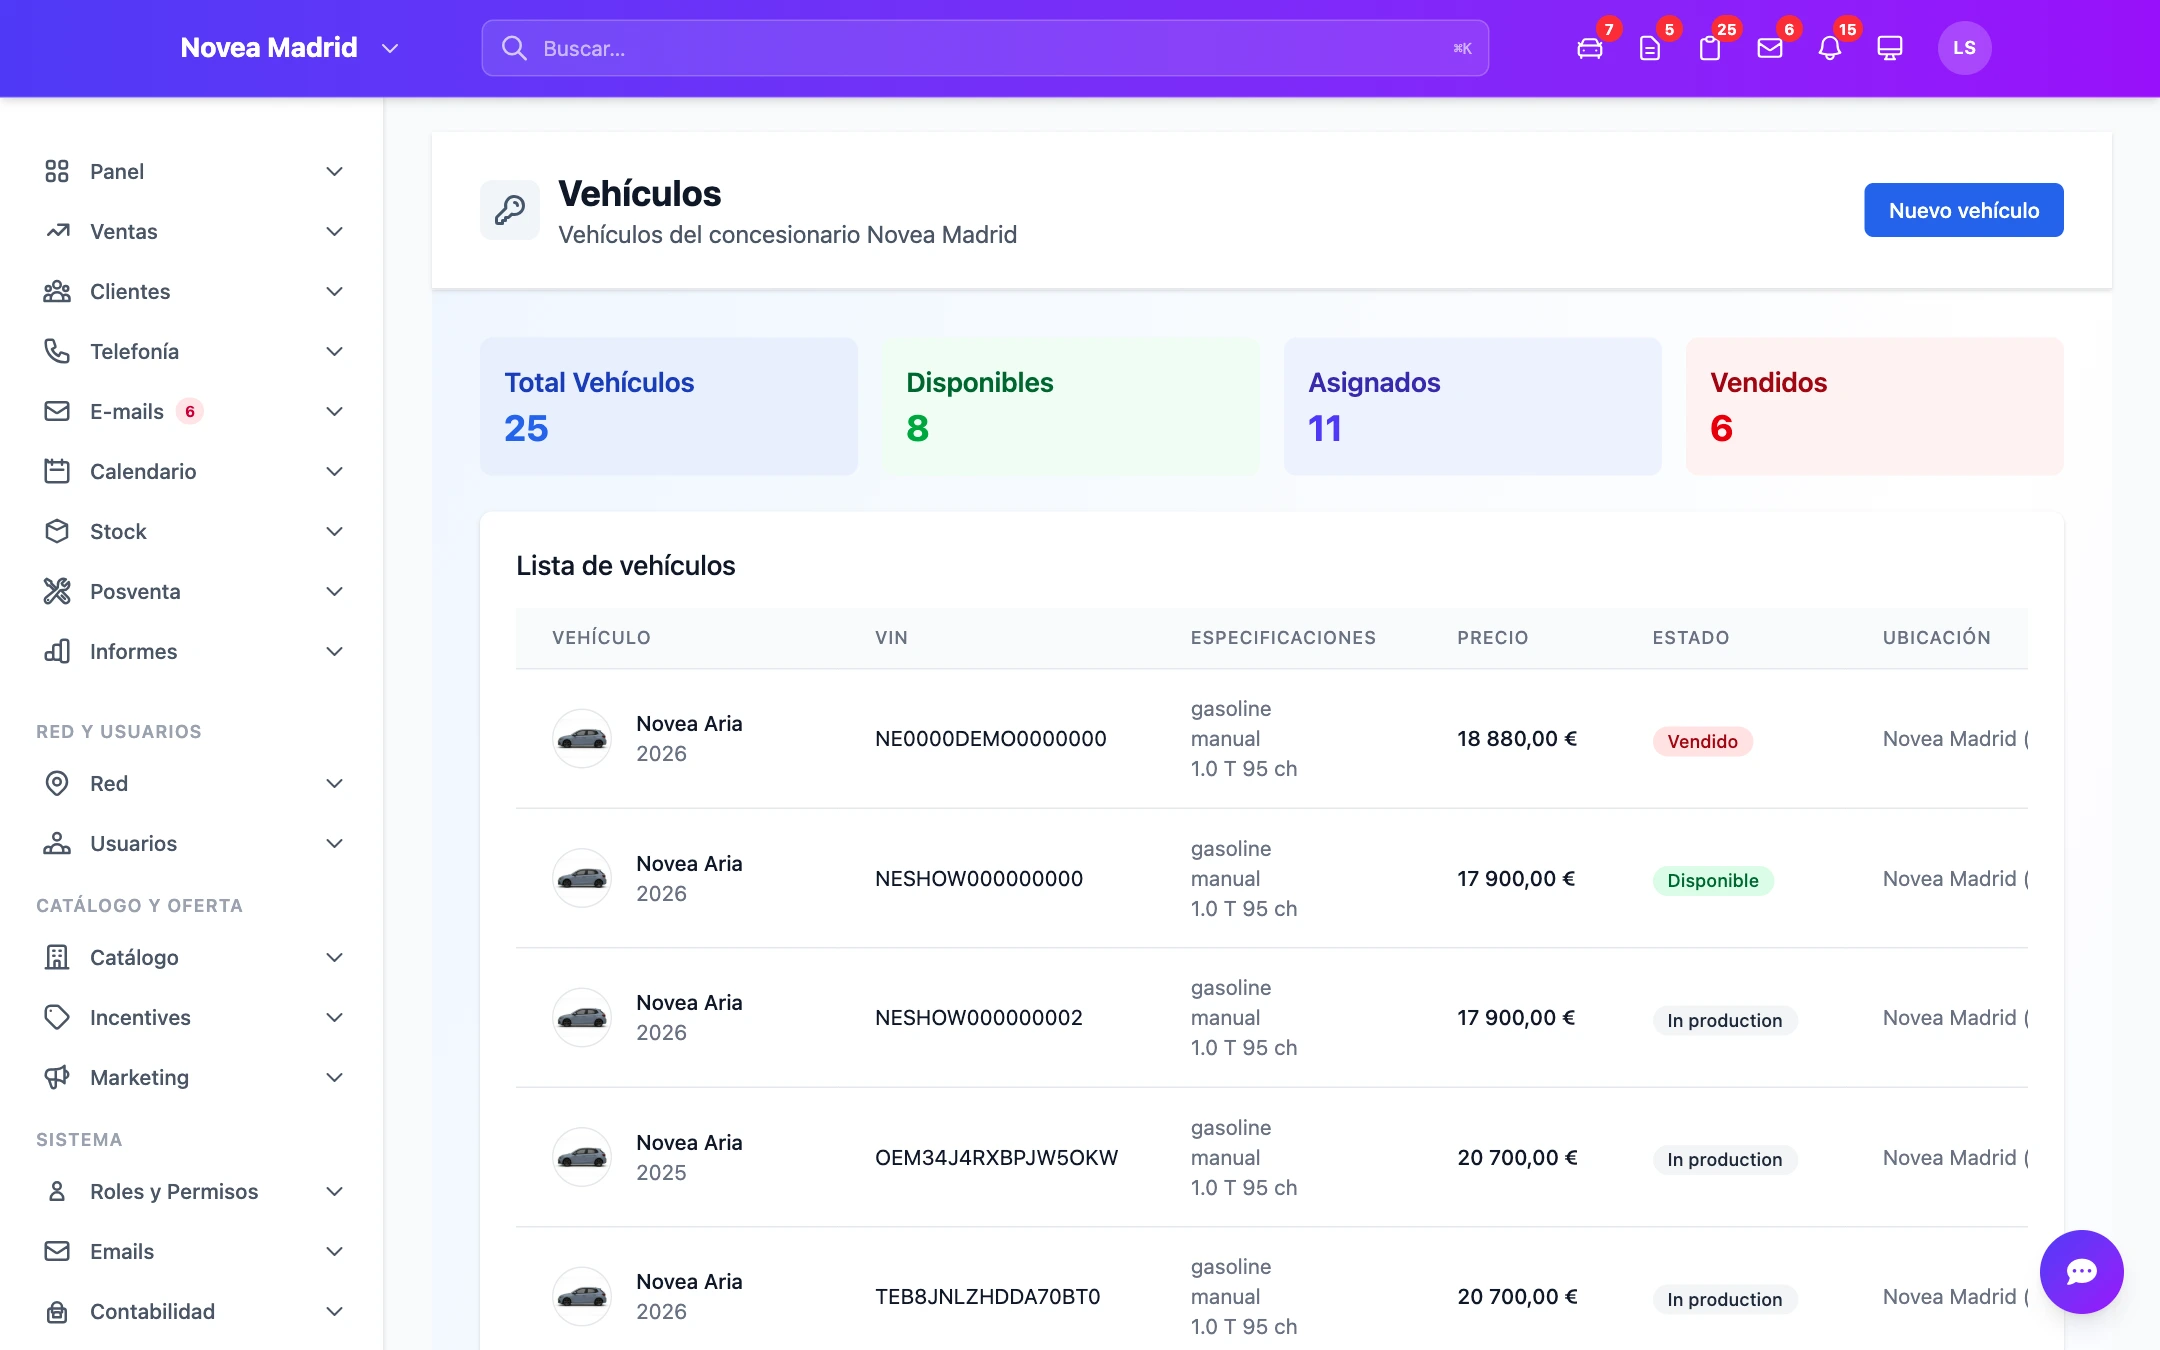This screenshot has width=2160, height=1350.
Task: Click the Disponible status badge
Action: tap(1713, 880)
